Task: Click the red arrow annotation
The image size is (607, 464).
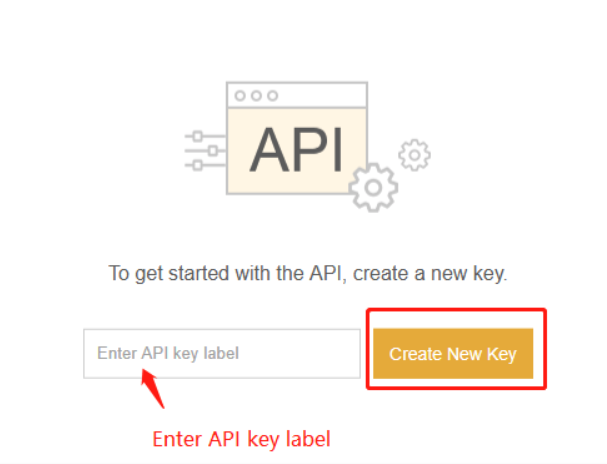Action: 153,389
